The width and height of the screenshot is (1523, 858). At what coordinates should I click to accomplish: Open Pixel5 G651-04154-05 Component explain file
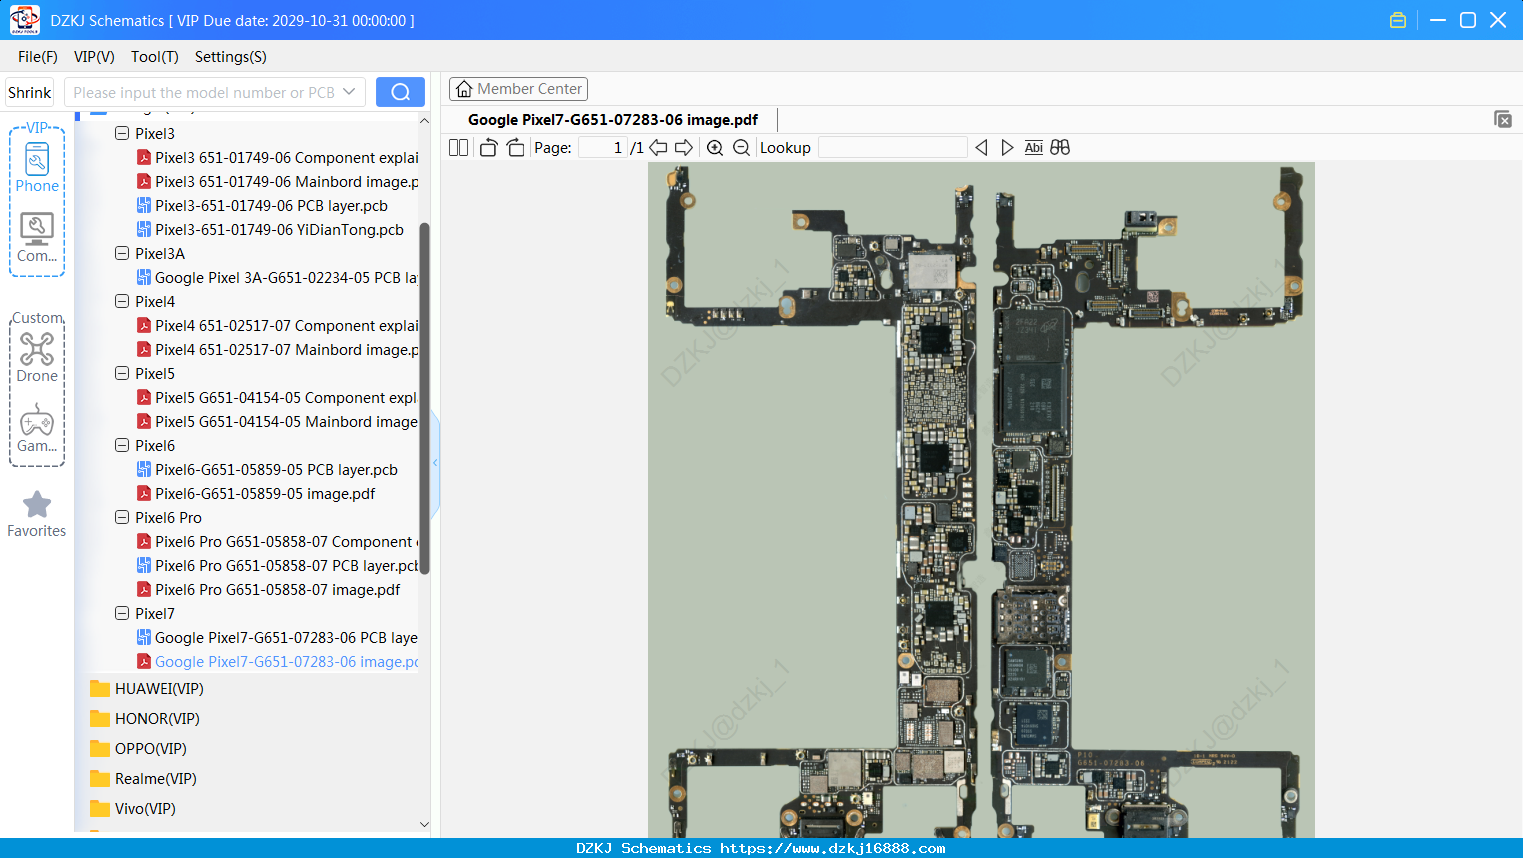coord(277,397)
